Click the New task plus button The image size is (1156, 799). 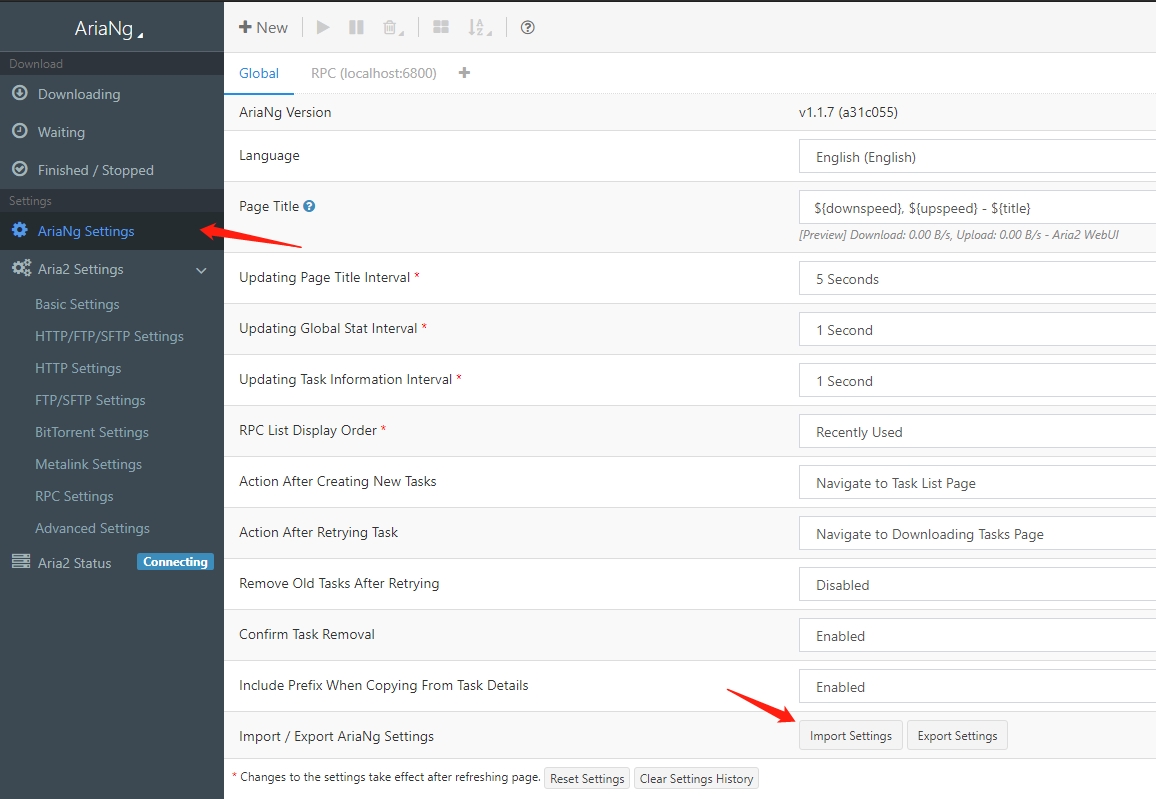[x=263, y=27]
